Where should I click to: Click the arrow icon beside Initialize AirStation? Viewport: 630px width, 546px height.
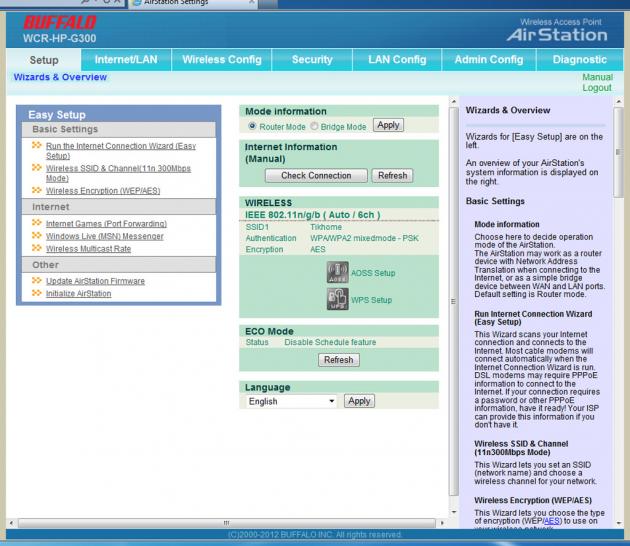(x=37, y=293)
